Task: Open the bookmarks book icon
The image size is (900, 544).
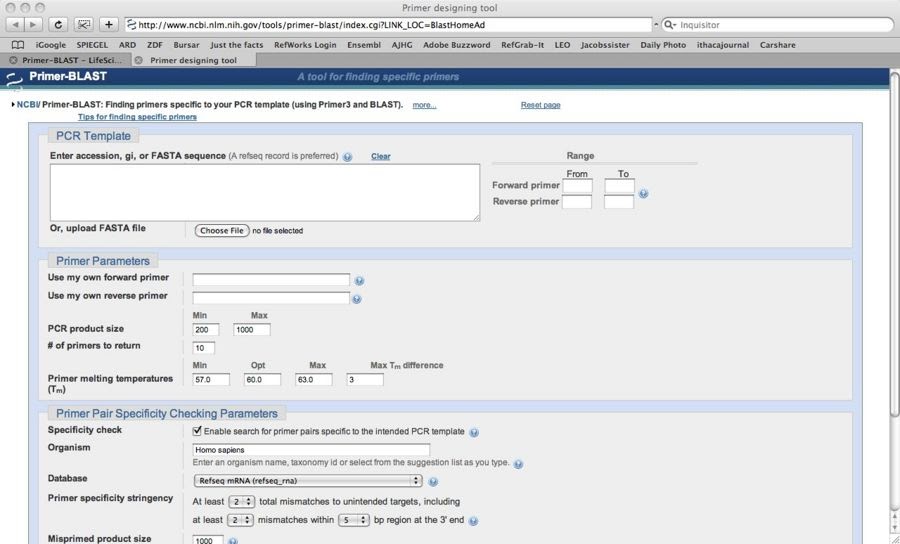Action: [18, 45]
